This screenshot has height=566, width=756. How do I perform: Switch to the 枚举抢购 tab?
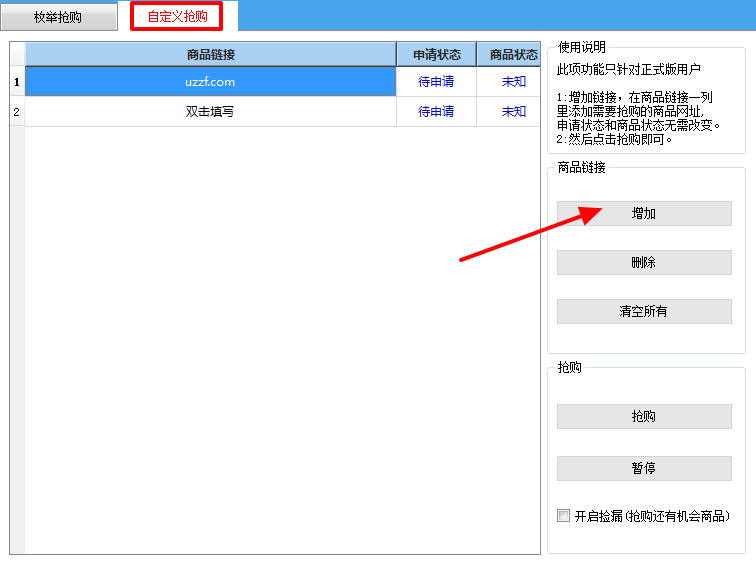click(x=58, y=17)
